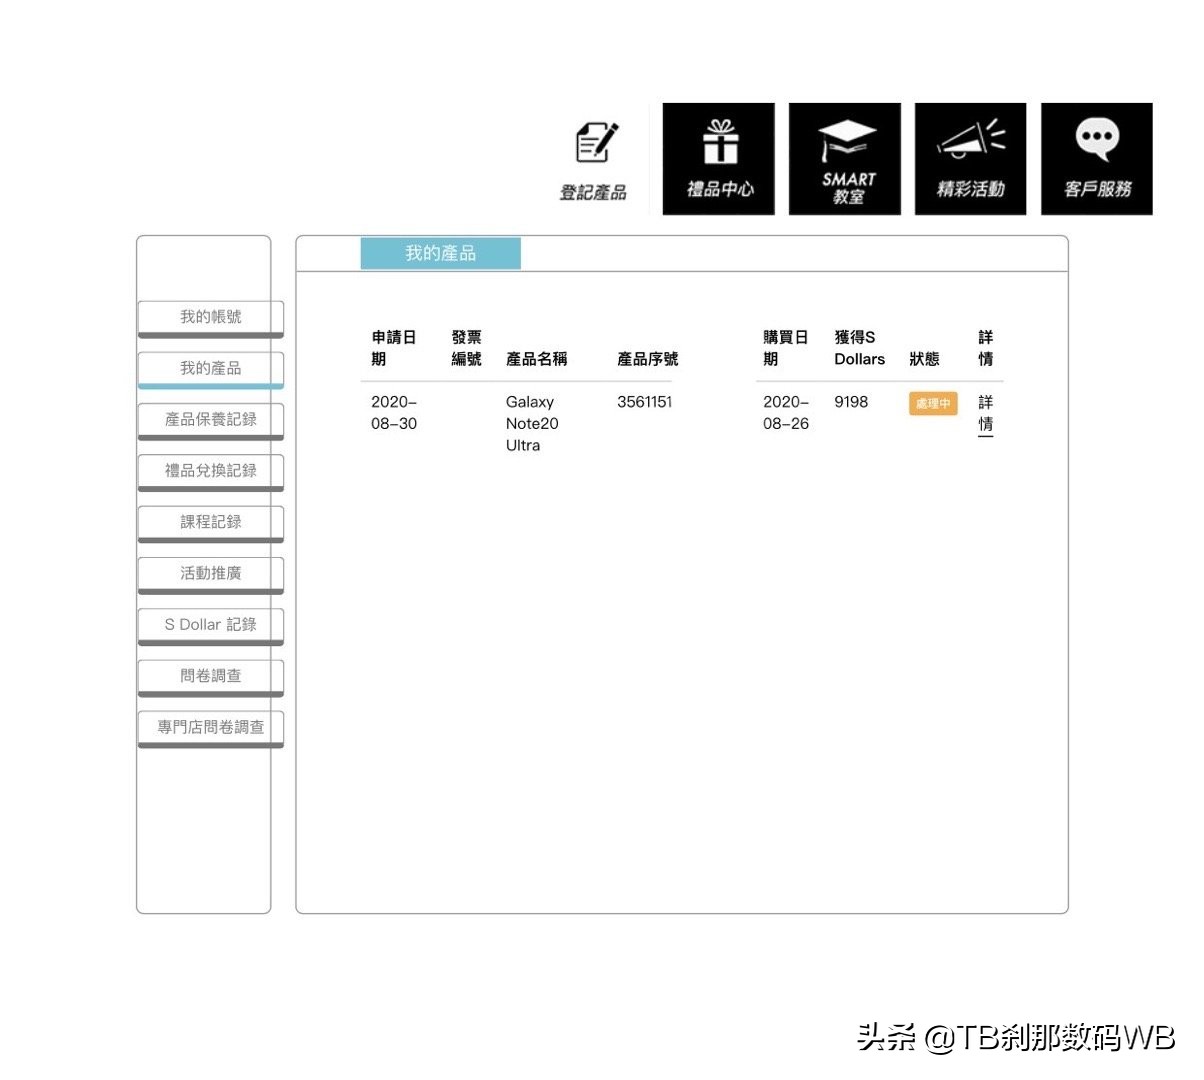
Task: Select 我的帳號 in the sidebar
Action: point(209,317)
